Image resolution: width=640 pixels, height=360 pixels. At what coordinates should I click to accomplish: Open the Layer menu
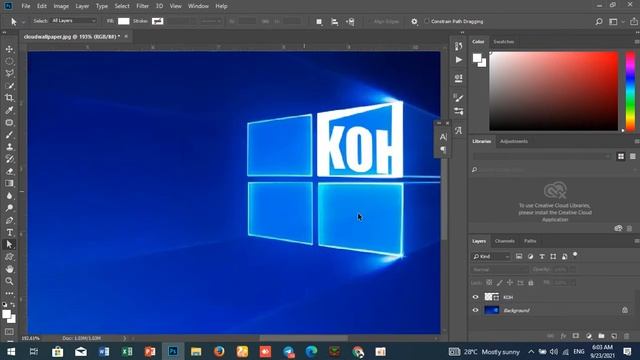(82, 6)
